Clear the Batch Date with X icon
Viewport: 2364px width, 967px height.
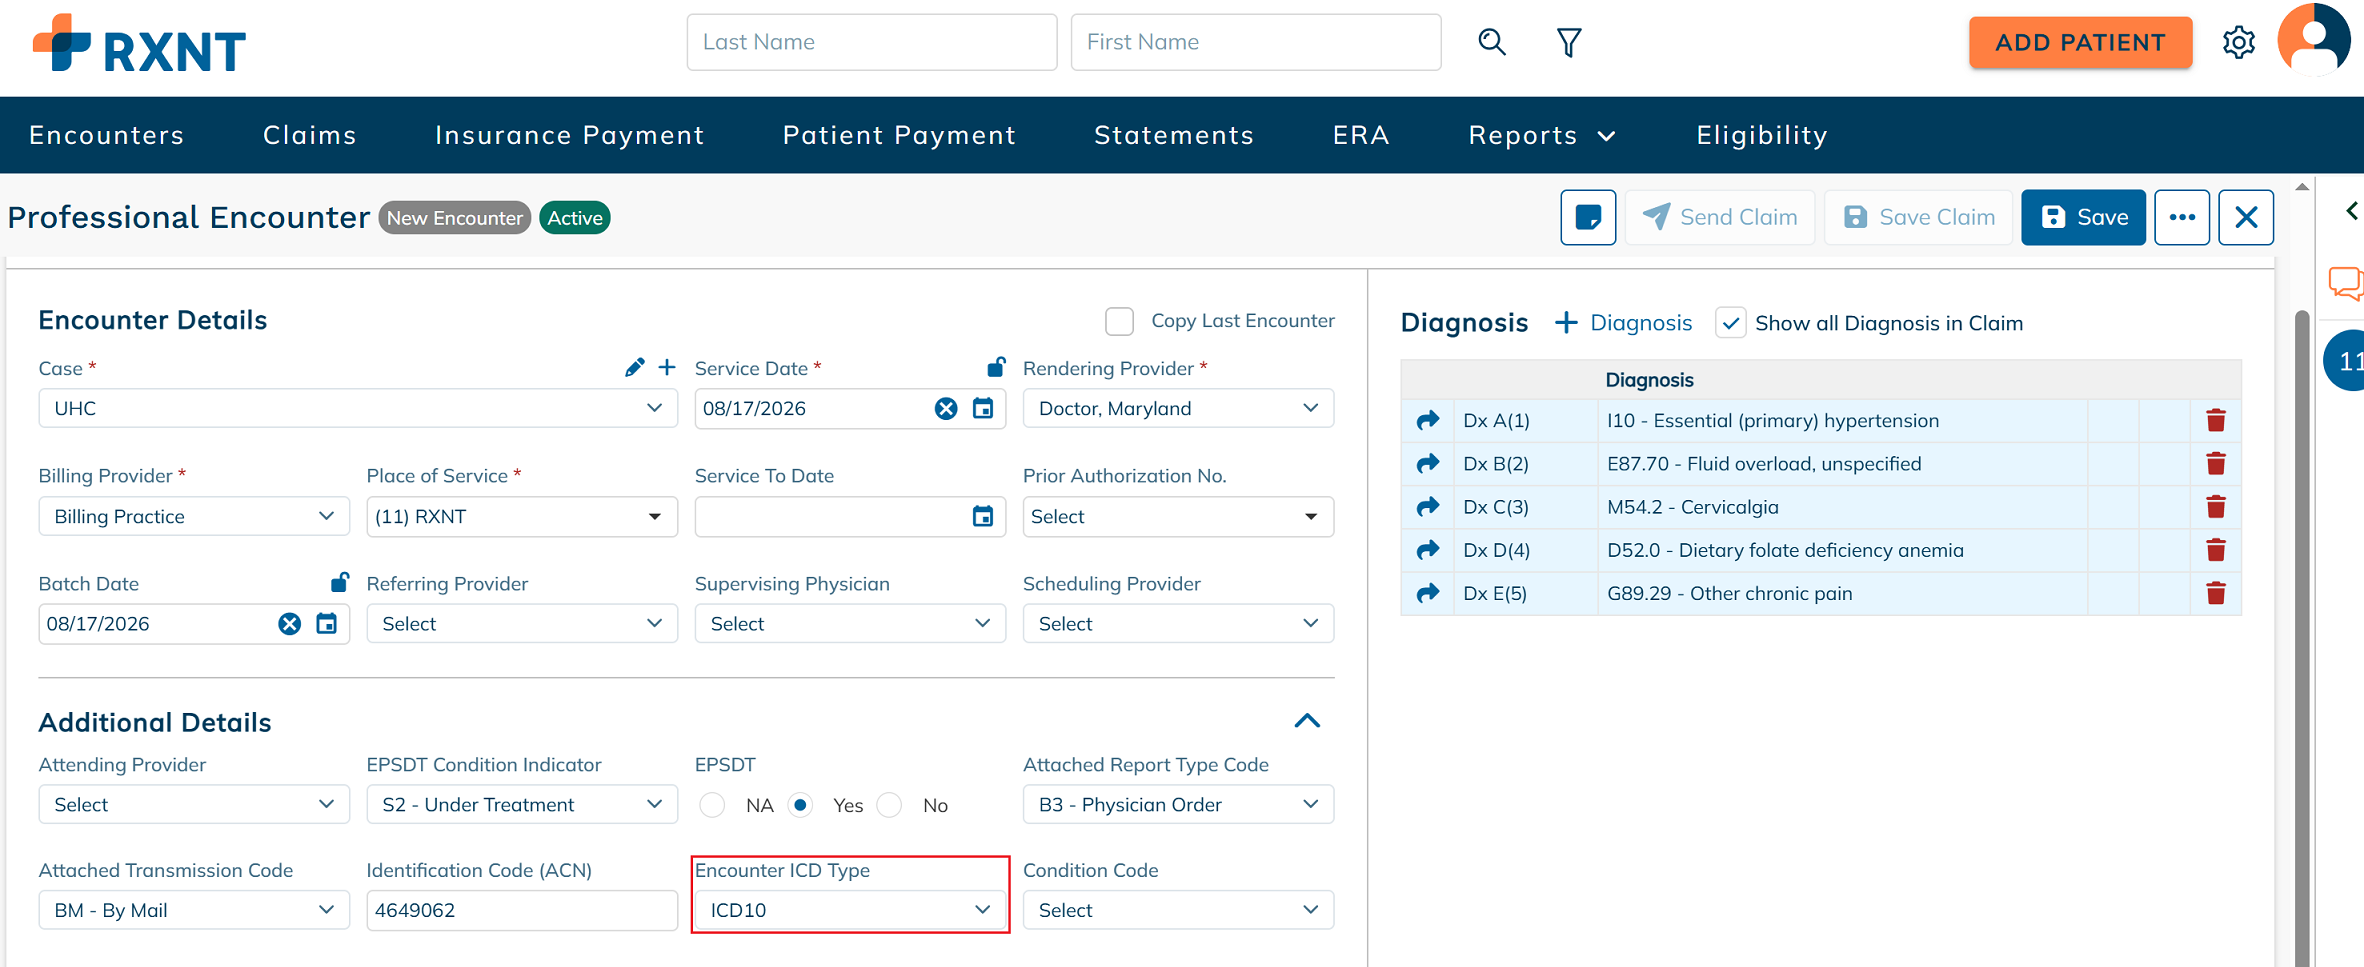(289, 624)
